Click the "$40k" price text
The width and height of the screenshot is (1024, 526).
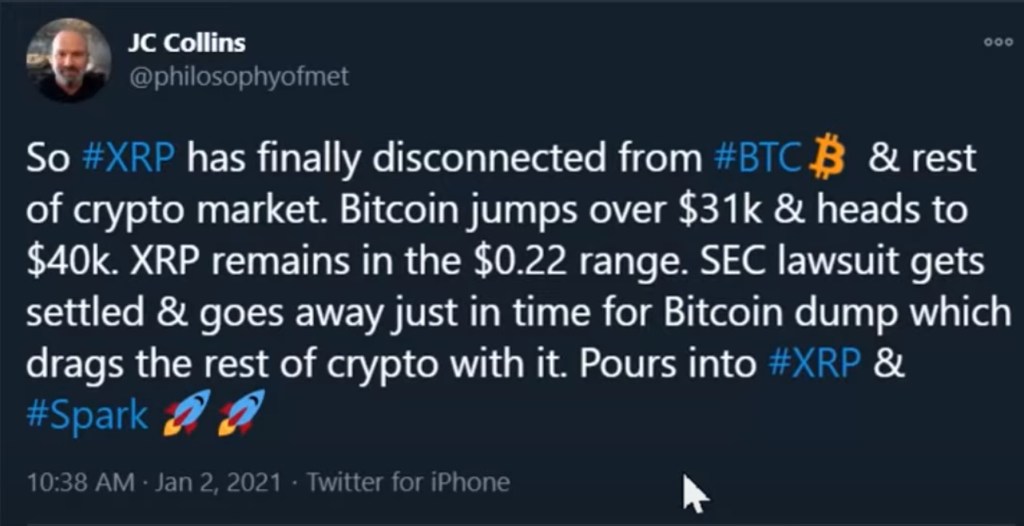[x=62, y=263]
